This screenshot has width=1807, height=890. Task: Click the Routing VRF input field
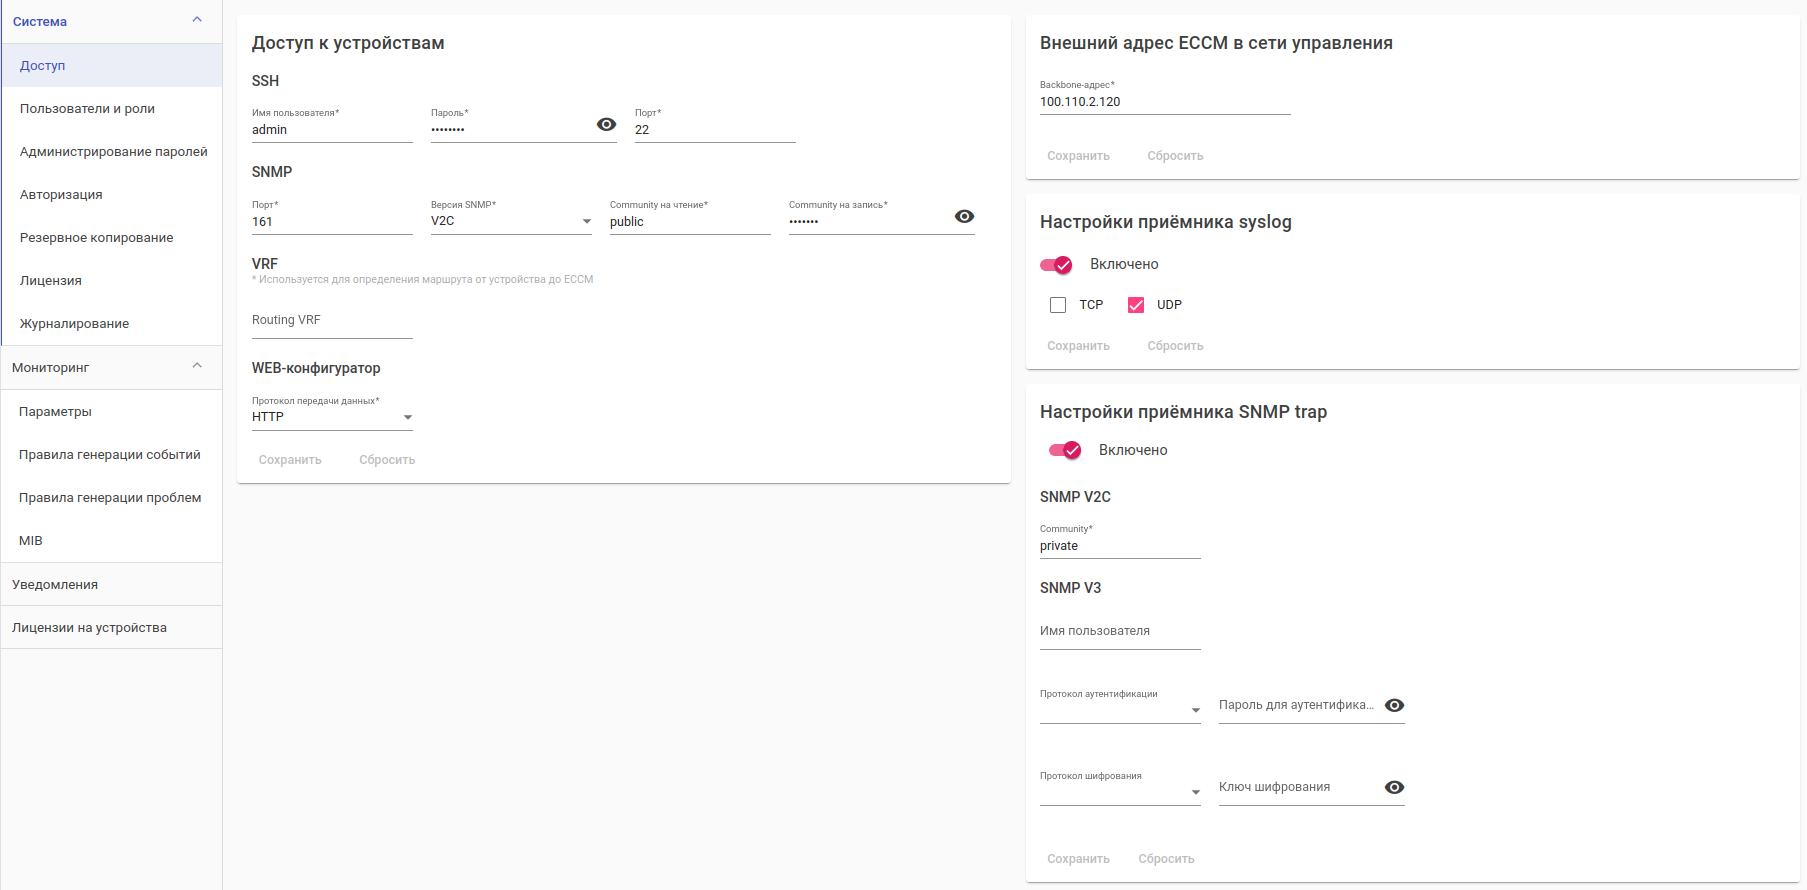click(332, 321)
